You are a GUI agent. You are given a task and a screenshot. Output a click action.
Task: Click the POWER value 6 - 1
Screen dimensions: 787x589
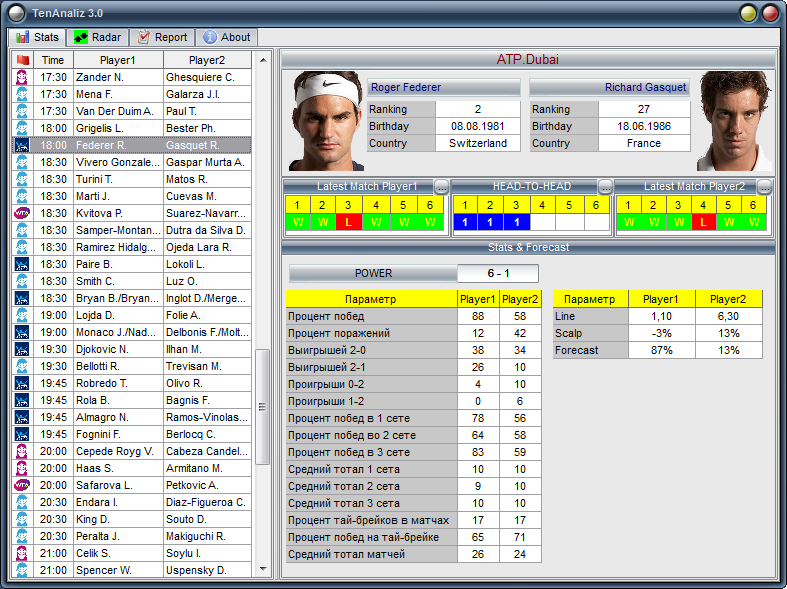point(498,273)
